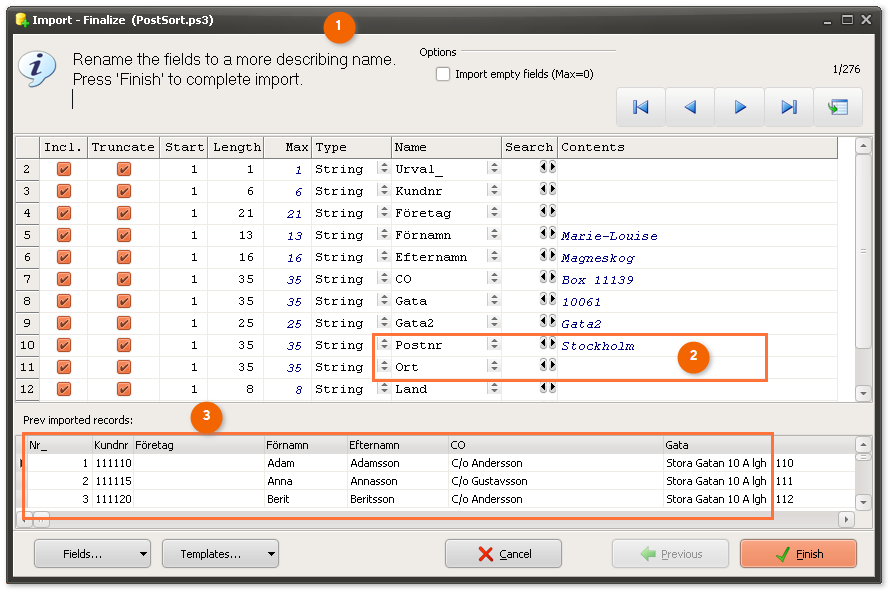Maximize the Import window
This screenshot has height=594, width=892.
(847, 20)
